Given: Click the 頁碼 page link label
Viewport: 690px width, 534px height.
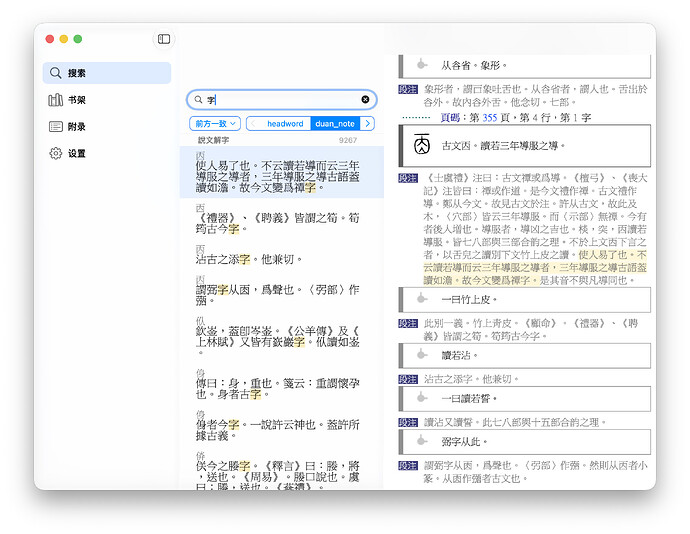Looking at the screenshot, I should (450, 118).
